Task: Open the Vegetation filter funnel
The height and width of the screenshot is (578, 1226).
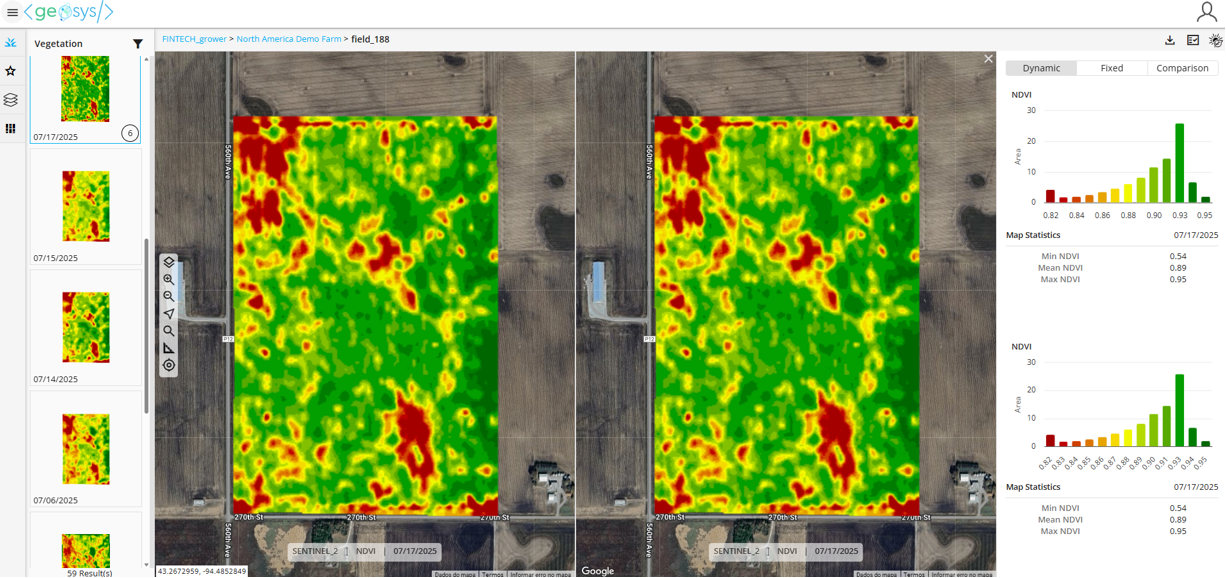Action: [x=138, y=44]
